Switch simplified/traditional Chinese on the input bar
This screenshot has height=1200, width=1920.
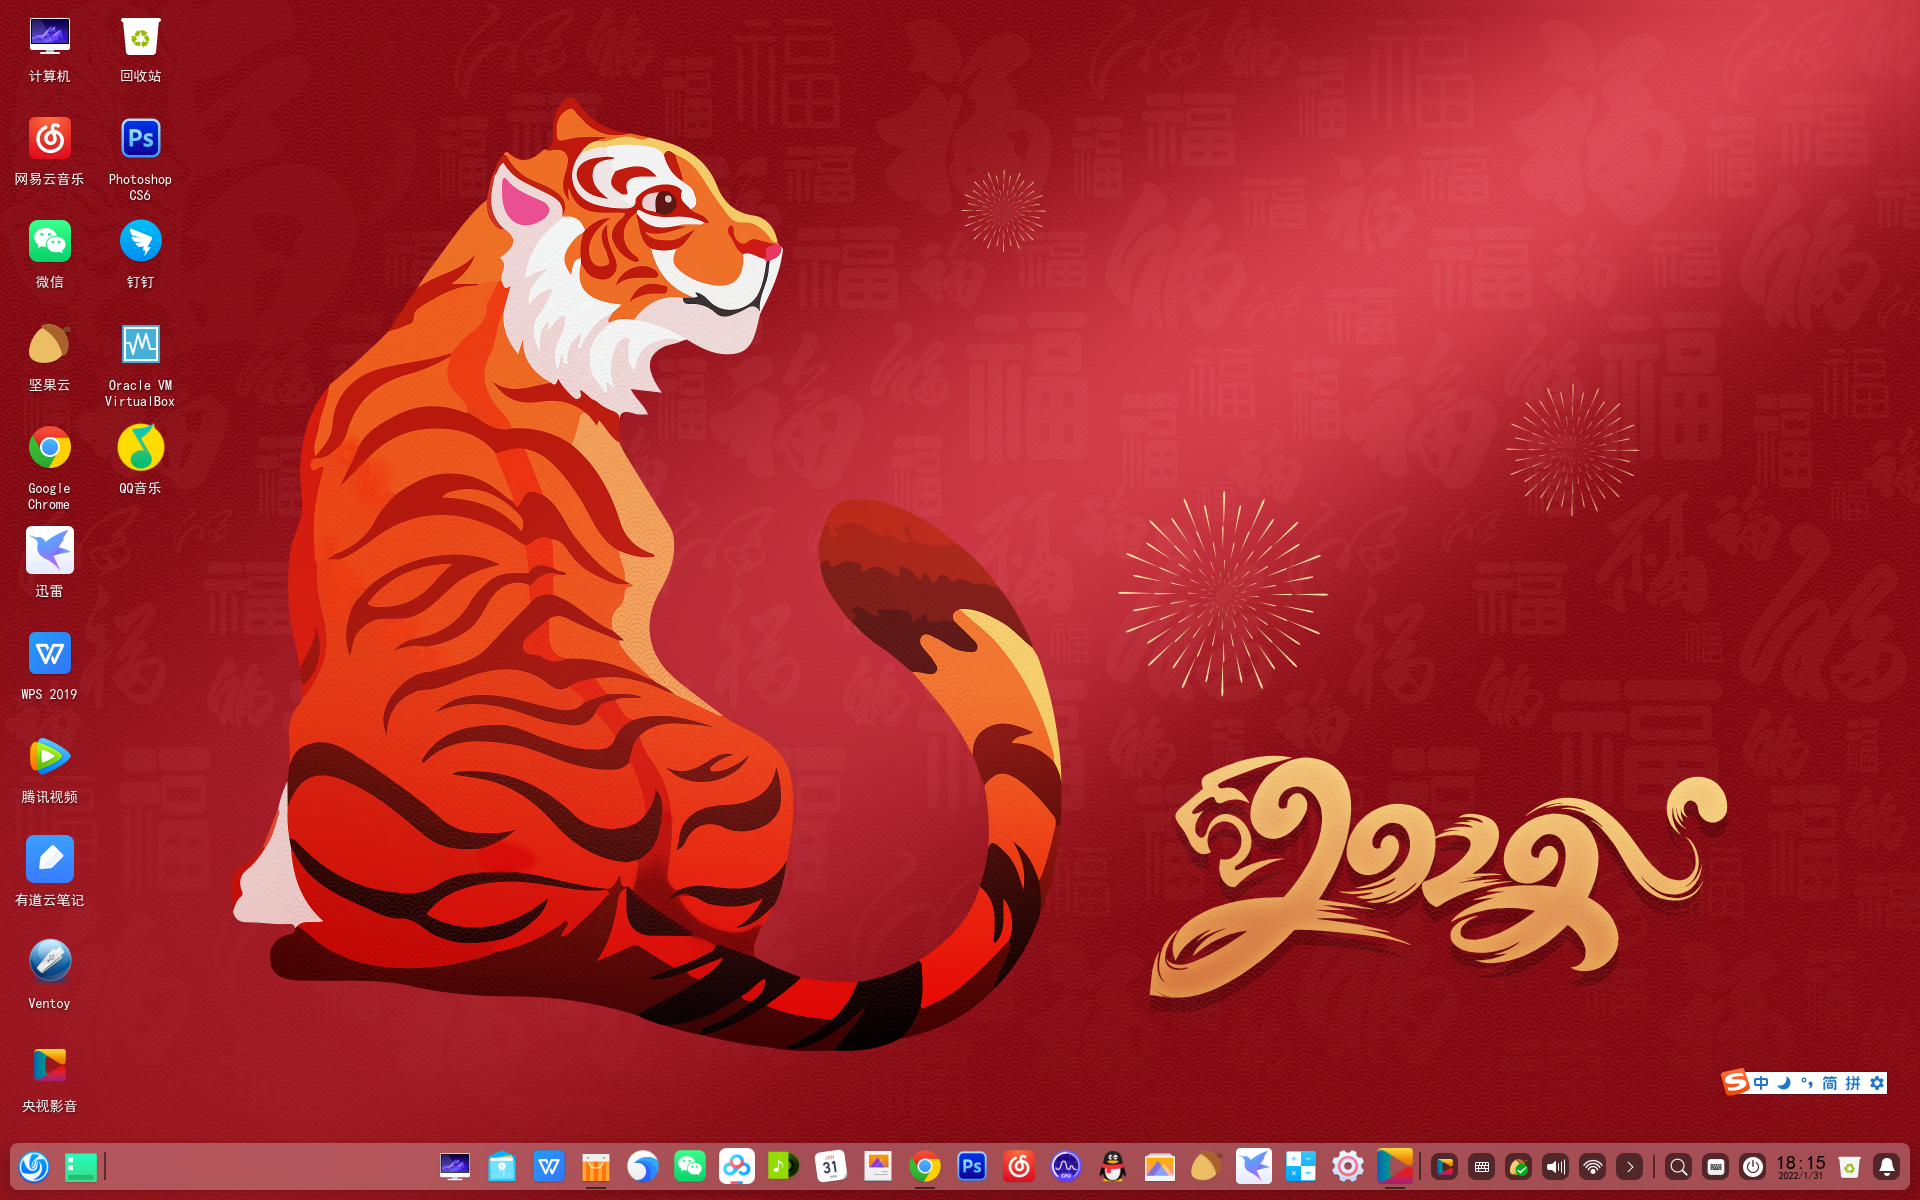coord(1830,1083)
